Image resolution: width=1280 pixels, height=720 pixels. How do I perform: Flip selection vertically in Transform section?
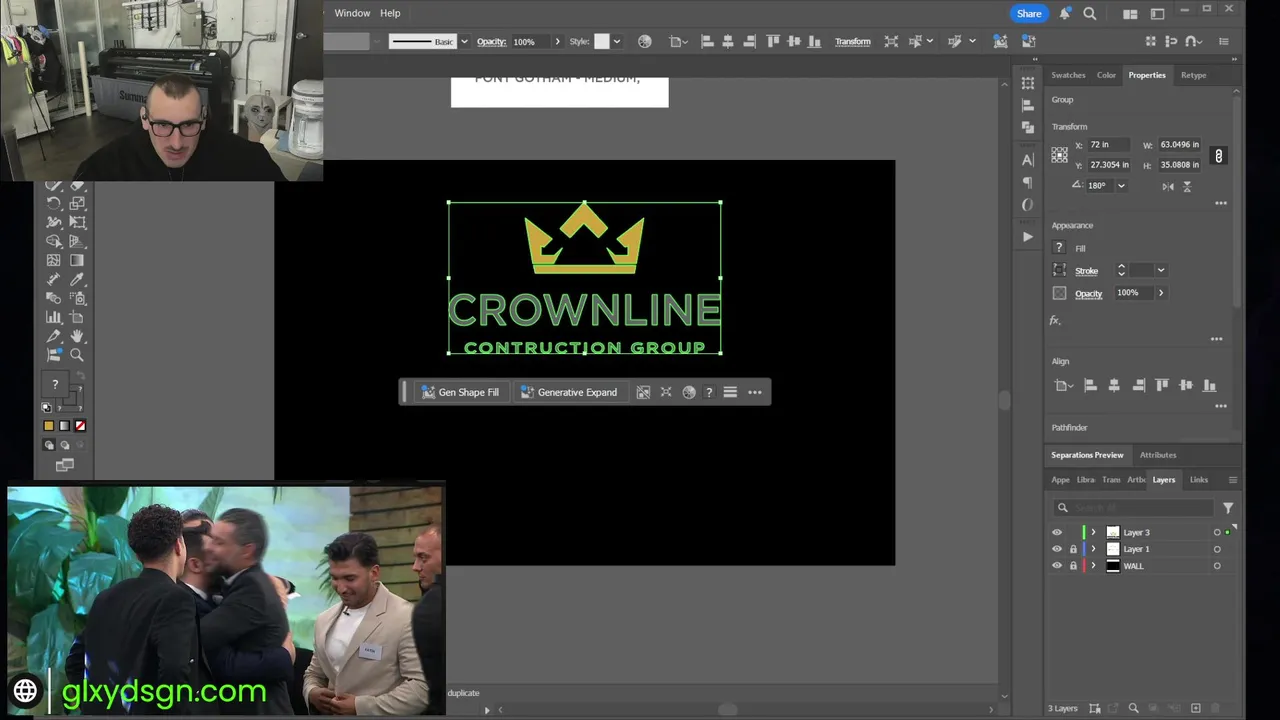point(1187,186)
